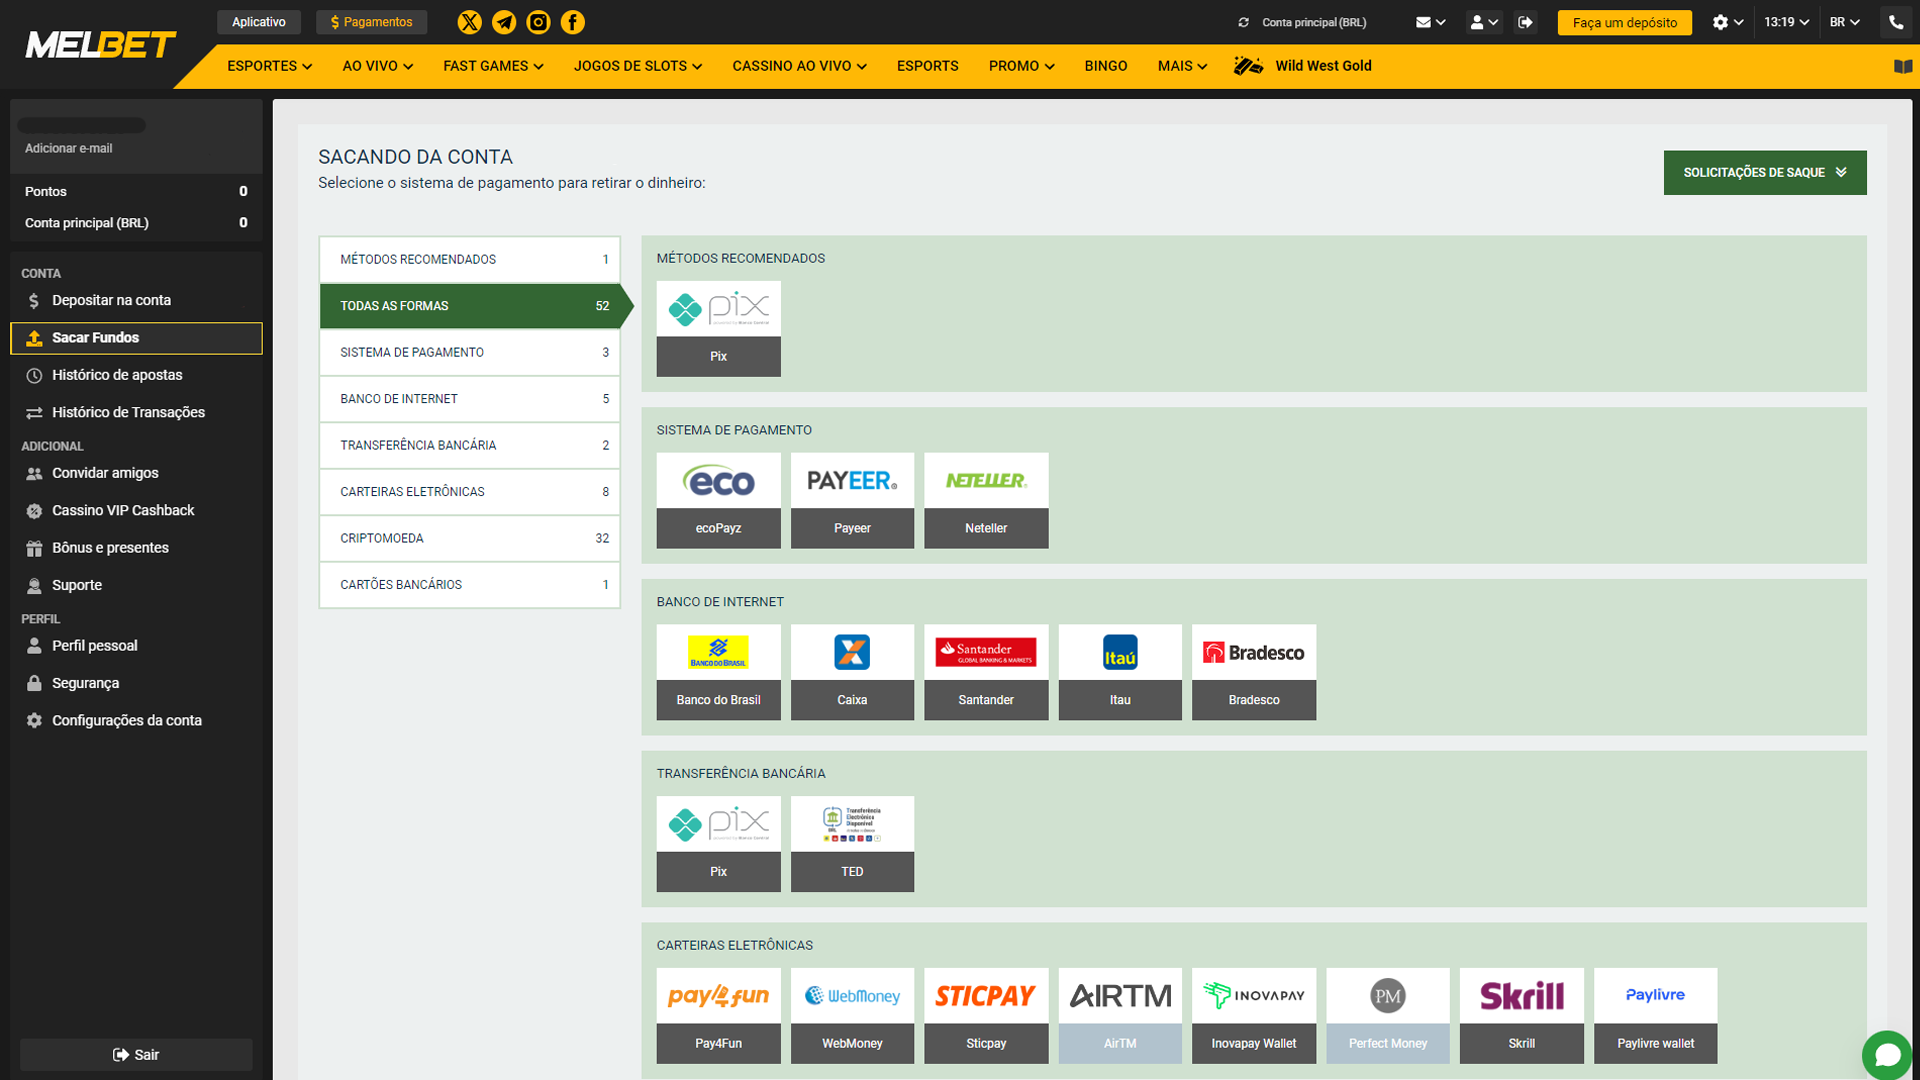The height and width of the screenshot is (1080, 1920).
Task: Click the book icon at menu right
Action: pos(1903,66)
